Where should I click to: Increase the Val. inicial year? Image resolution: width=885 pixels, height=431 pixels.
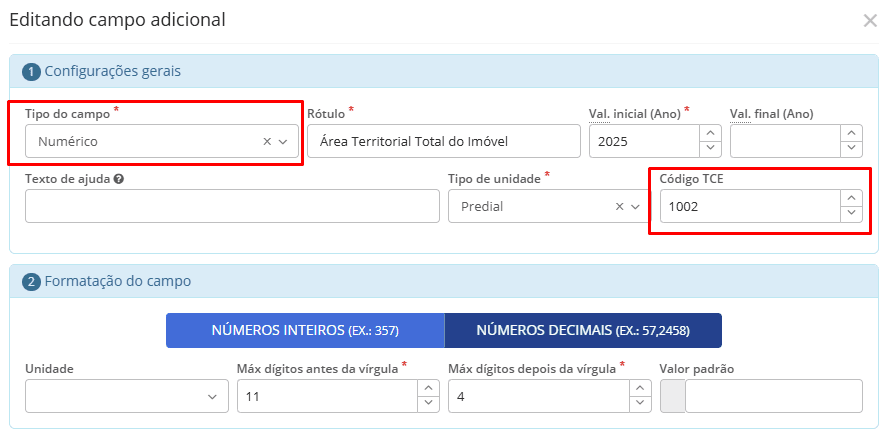click(x=709, y=133)
